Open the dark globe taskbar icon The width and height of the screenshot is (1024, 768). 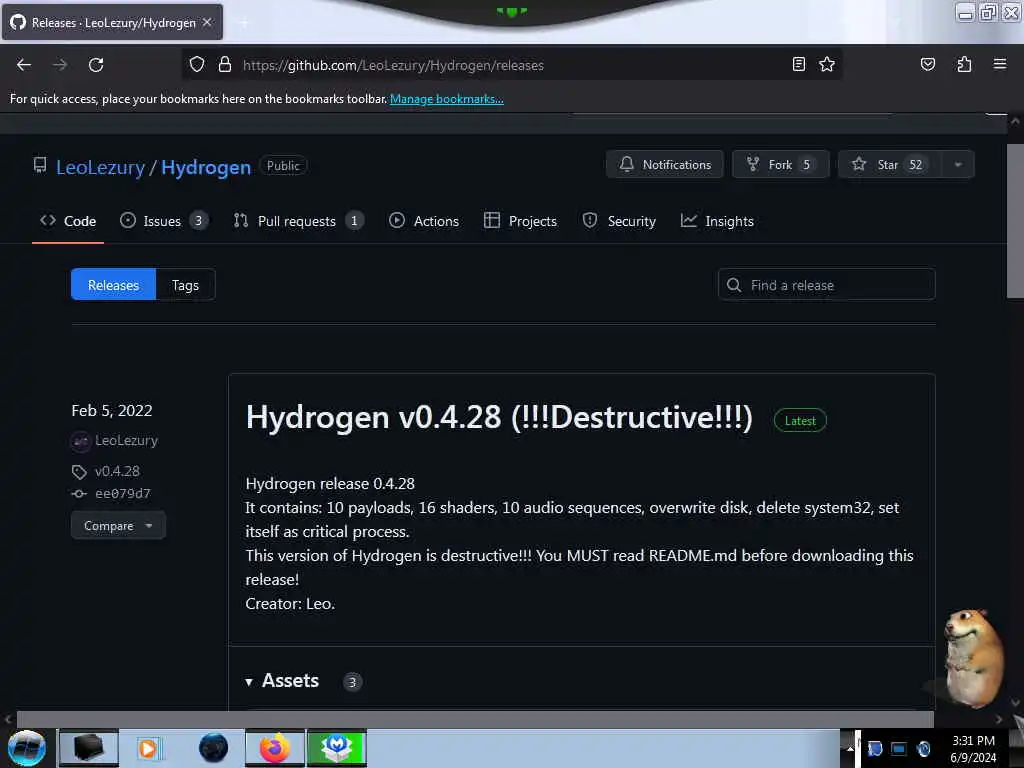tap(214, 748)
